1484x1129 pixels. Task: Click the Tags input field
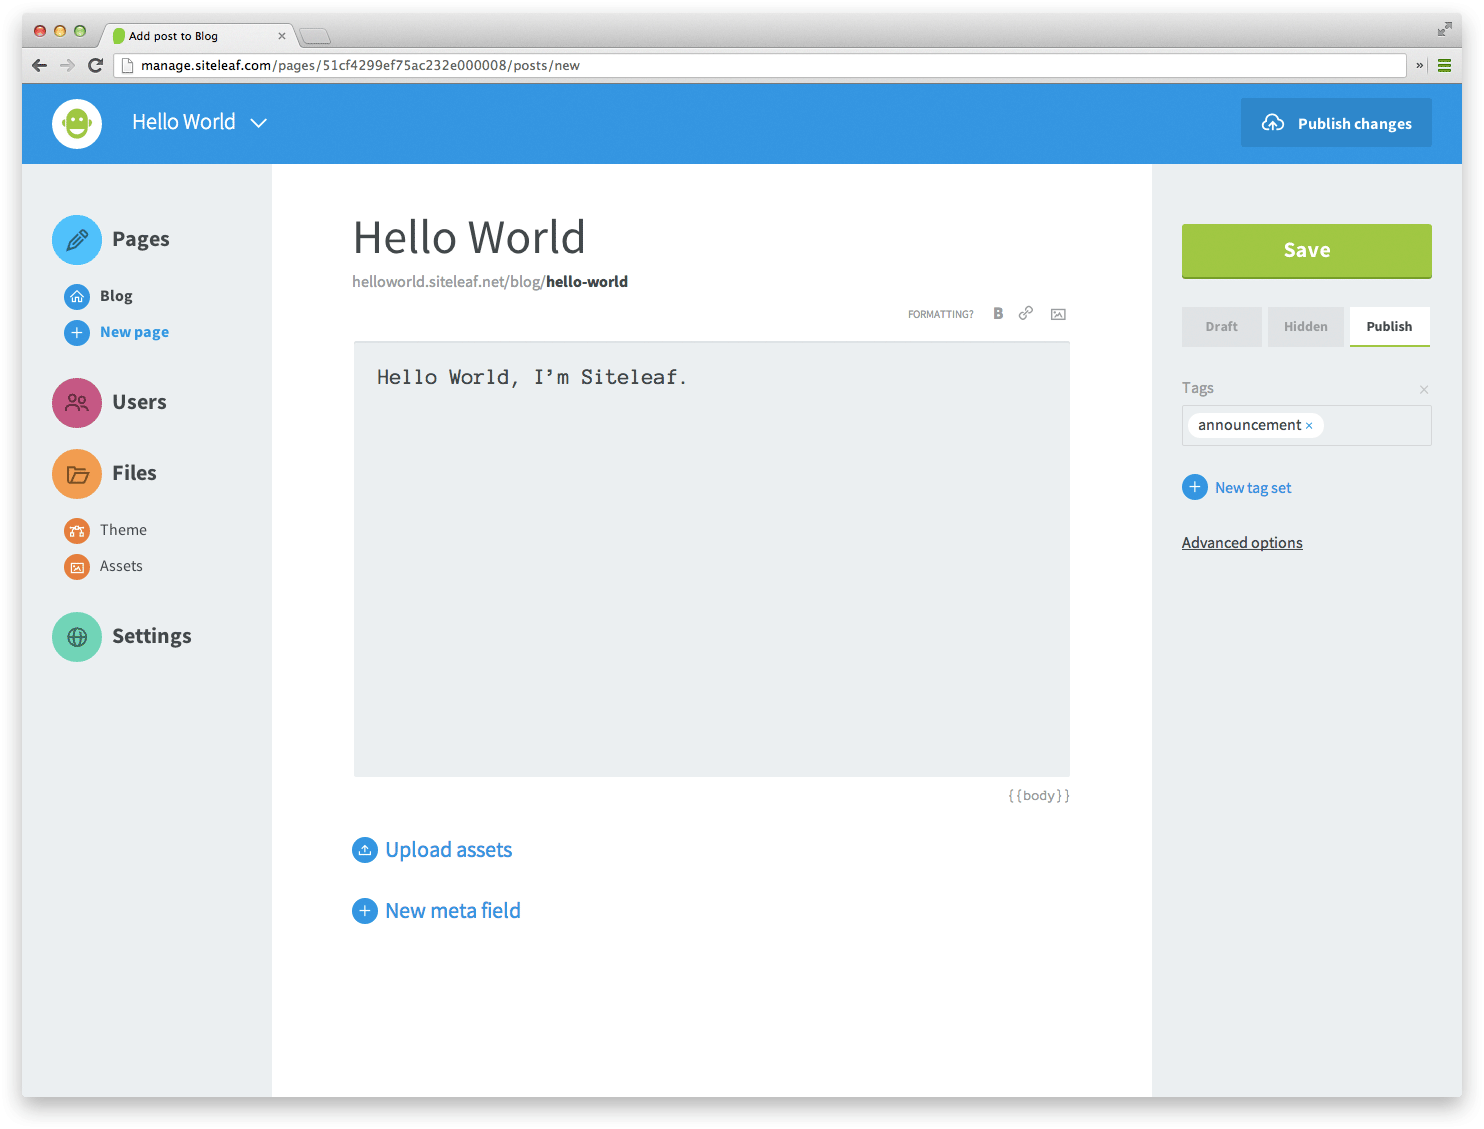pyautogui.click(x=1307, y=426)
